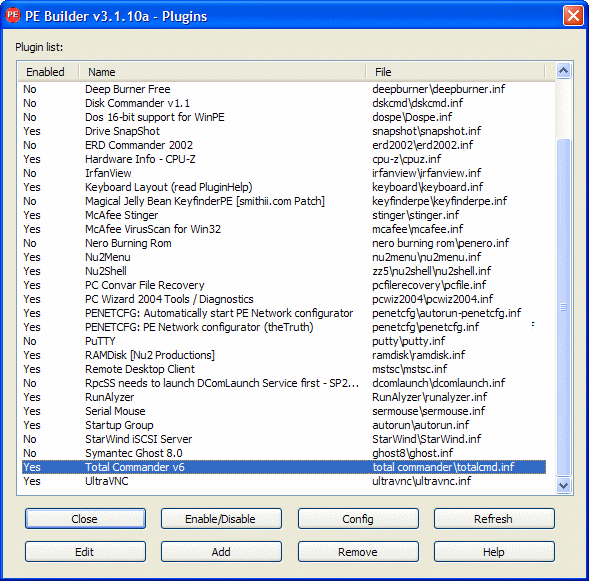The image size is (589, 581).
Task: Select the McAfee Stinger plugin
Action: pyautogui.click(x=284, y=215)
